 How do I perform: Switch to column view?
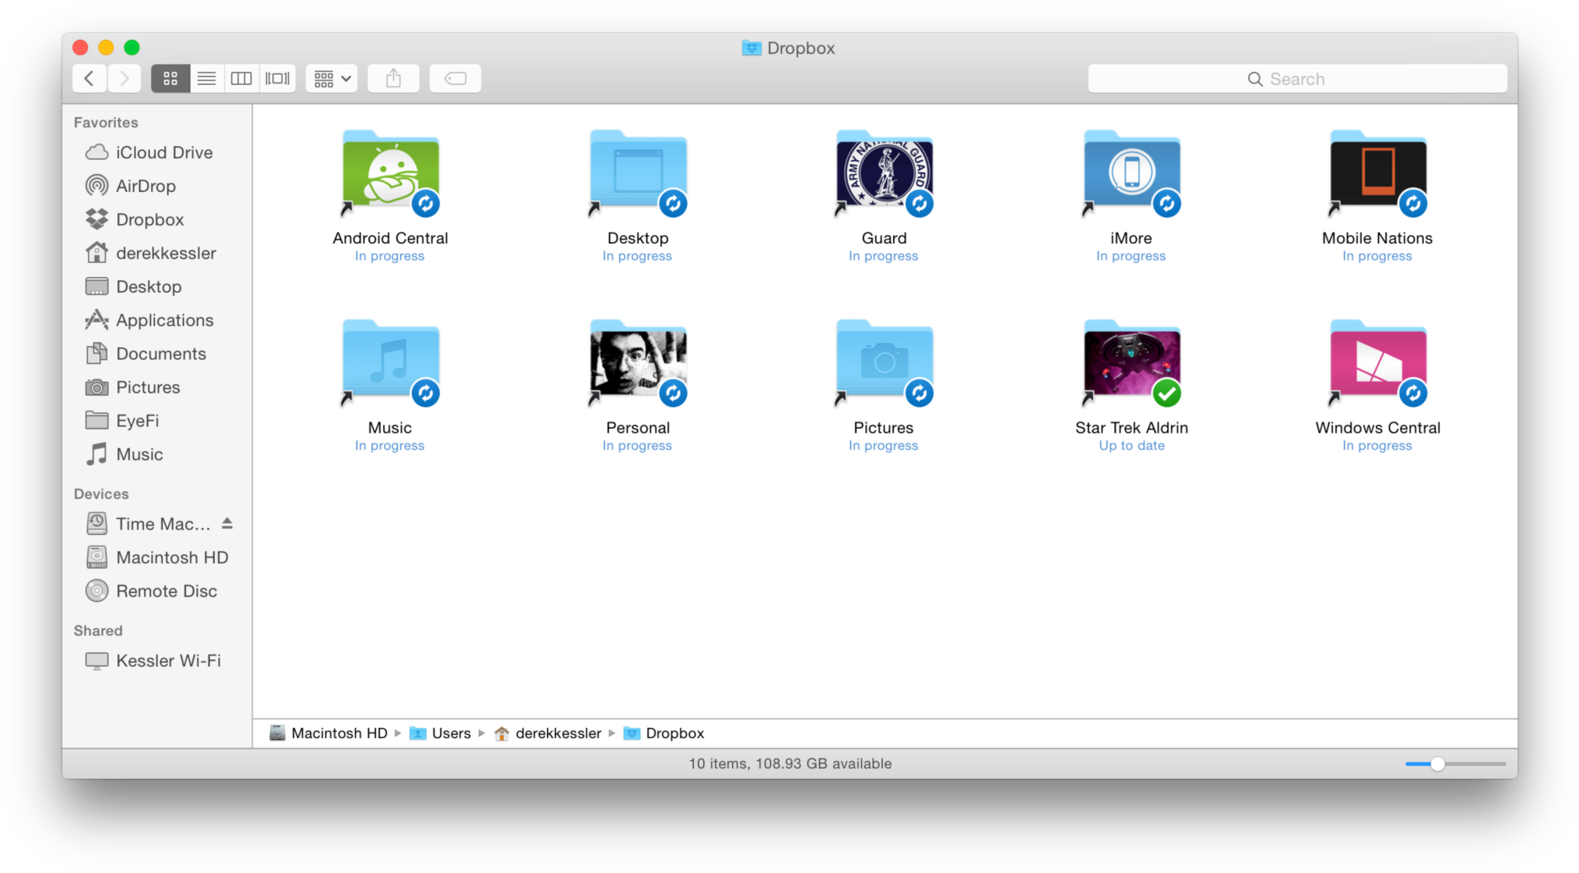(241, 78)
